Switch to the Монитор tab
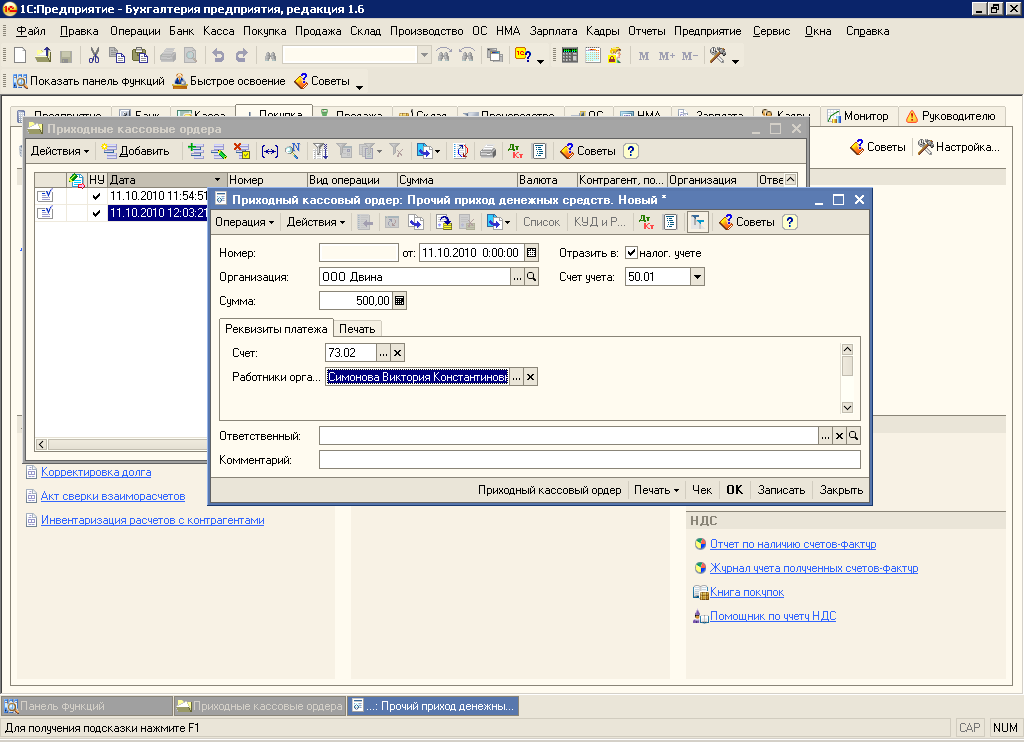 pos(859,116)
